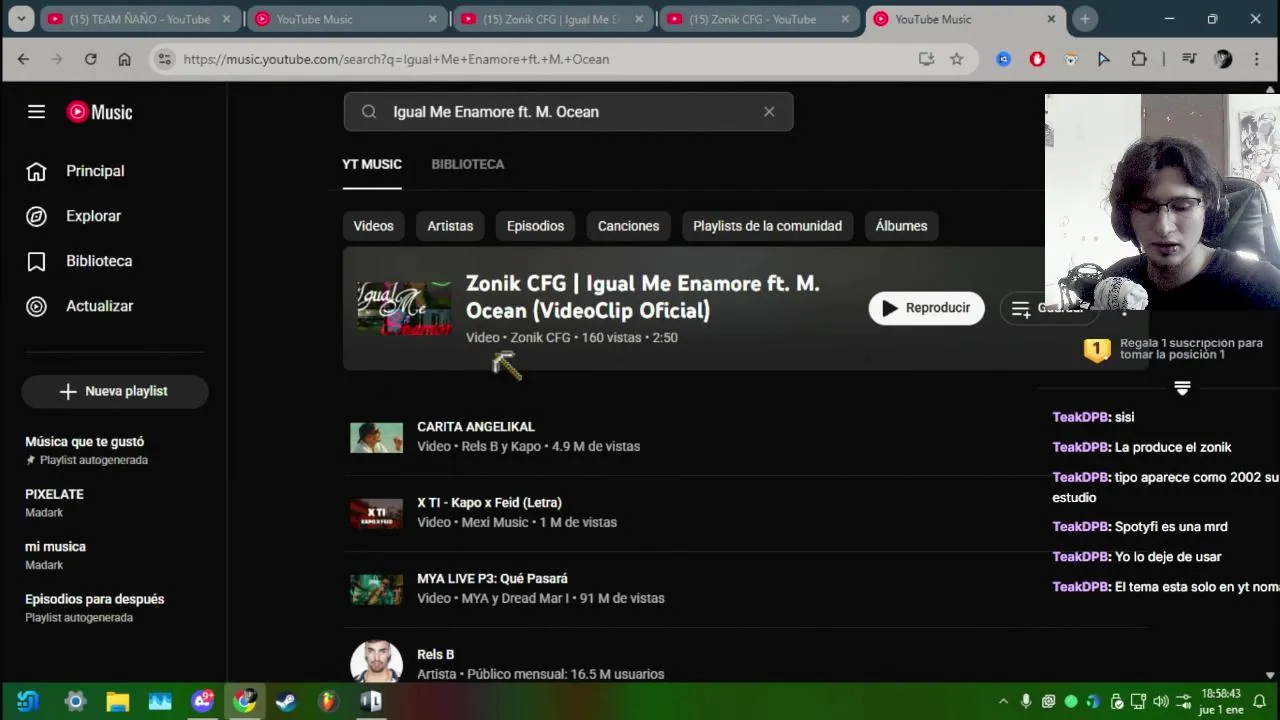Open Windows notifications bell
Image resolution: width=1280 pixels, height=720 pixels.
coord(1260,701)
